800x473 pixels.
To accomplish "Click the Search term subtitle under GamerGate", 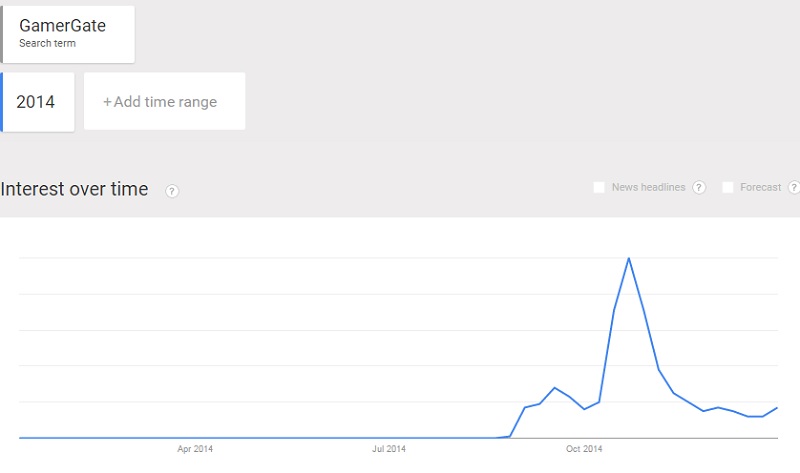I will [47, 43].
